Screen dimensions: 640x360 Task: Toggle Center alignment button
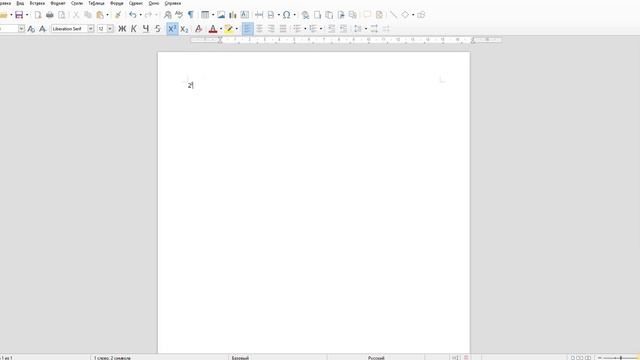pos(259,29)
